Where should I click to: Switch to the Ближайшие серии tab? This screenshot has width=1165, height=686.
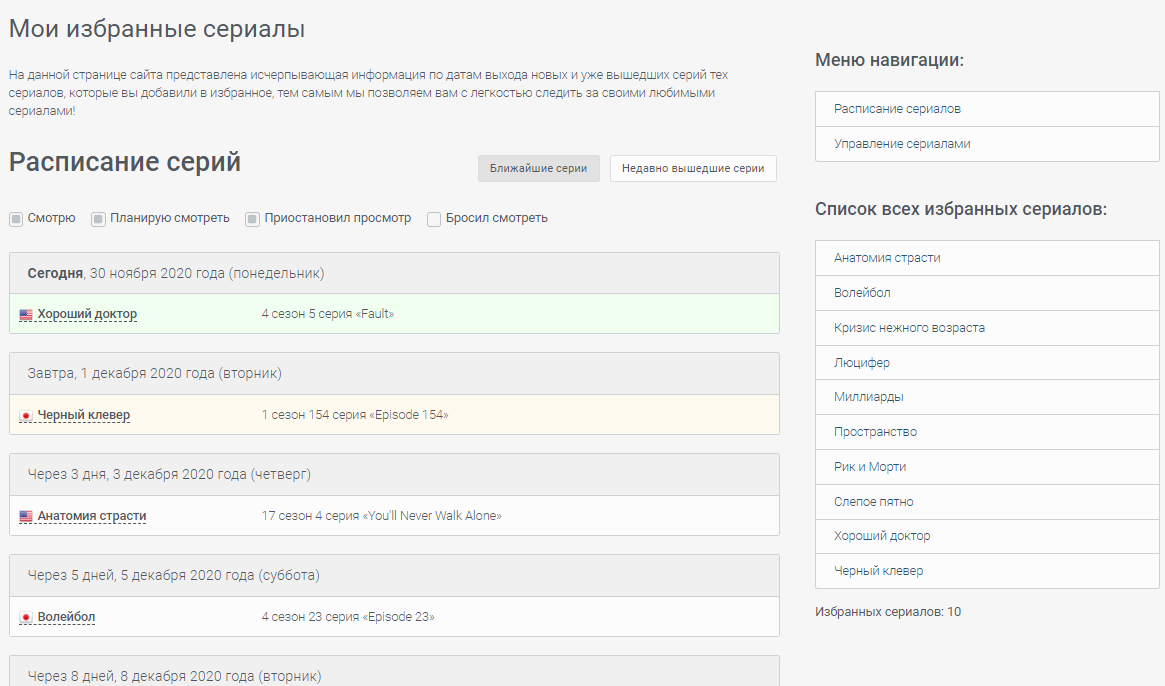coord(538,169)
